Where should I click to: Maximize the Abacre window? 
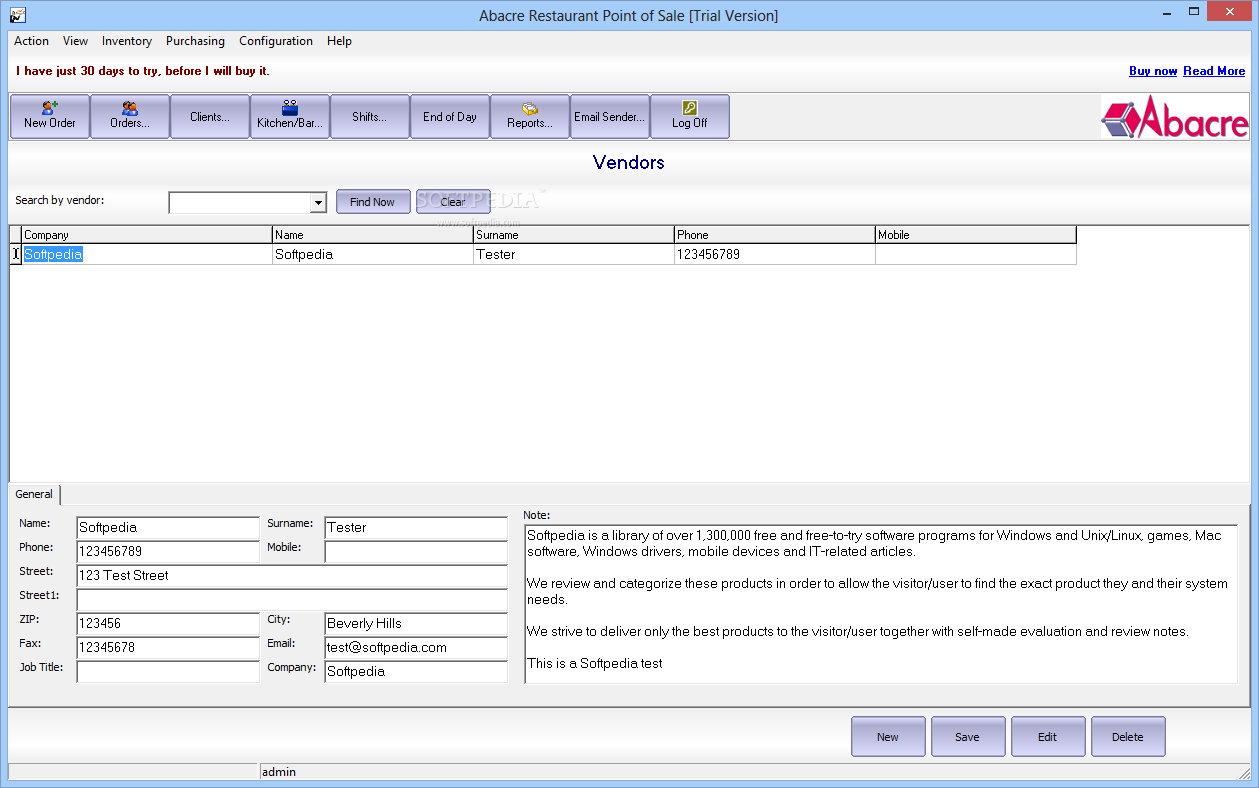pyautogui.click(x=1195, y=10)
